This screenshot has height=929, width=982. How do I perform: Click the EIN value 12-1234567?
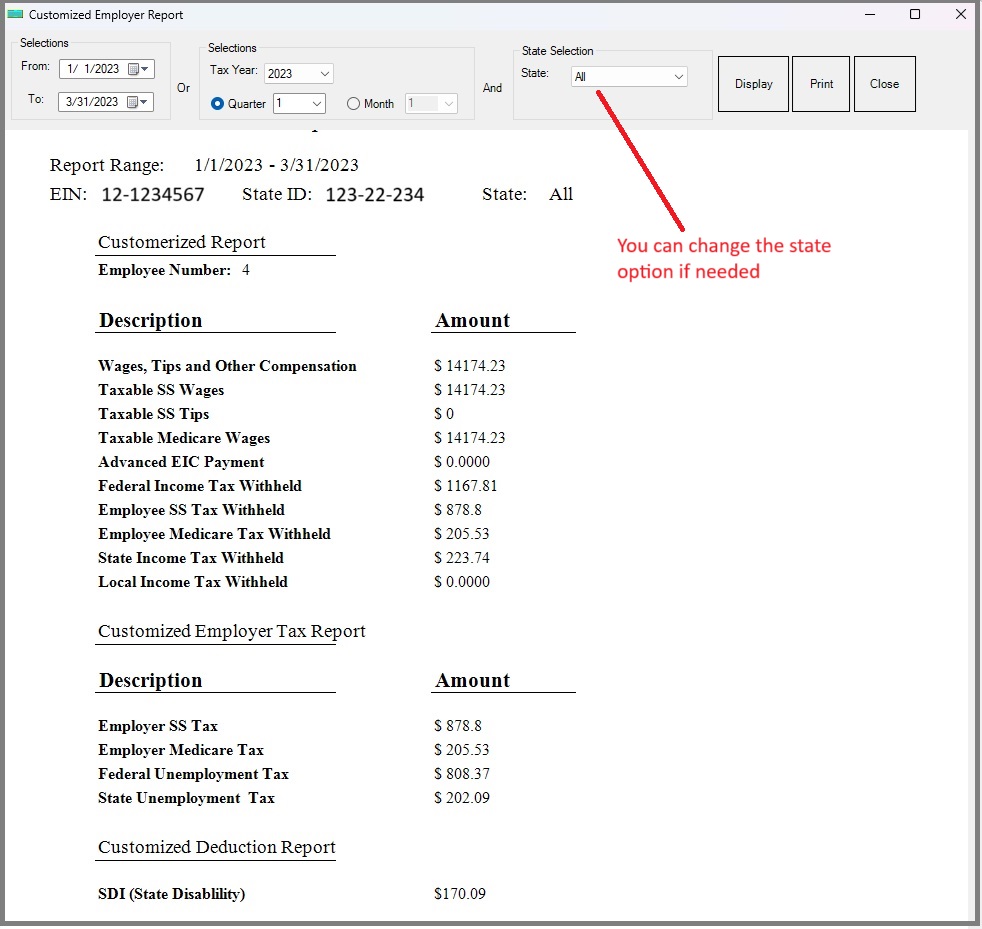[x=153, y=195]
